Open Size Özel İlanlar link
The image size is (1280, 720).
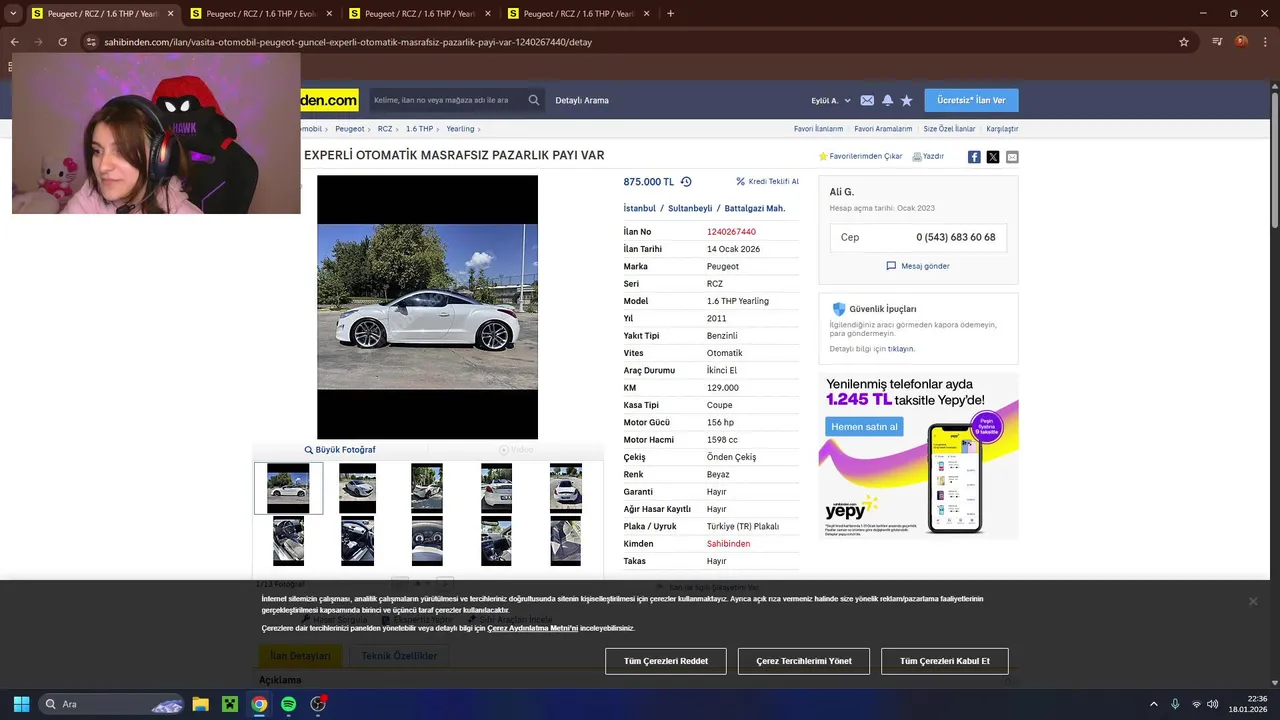(x=949, y=129)
